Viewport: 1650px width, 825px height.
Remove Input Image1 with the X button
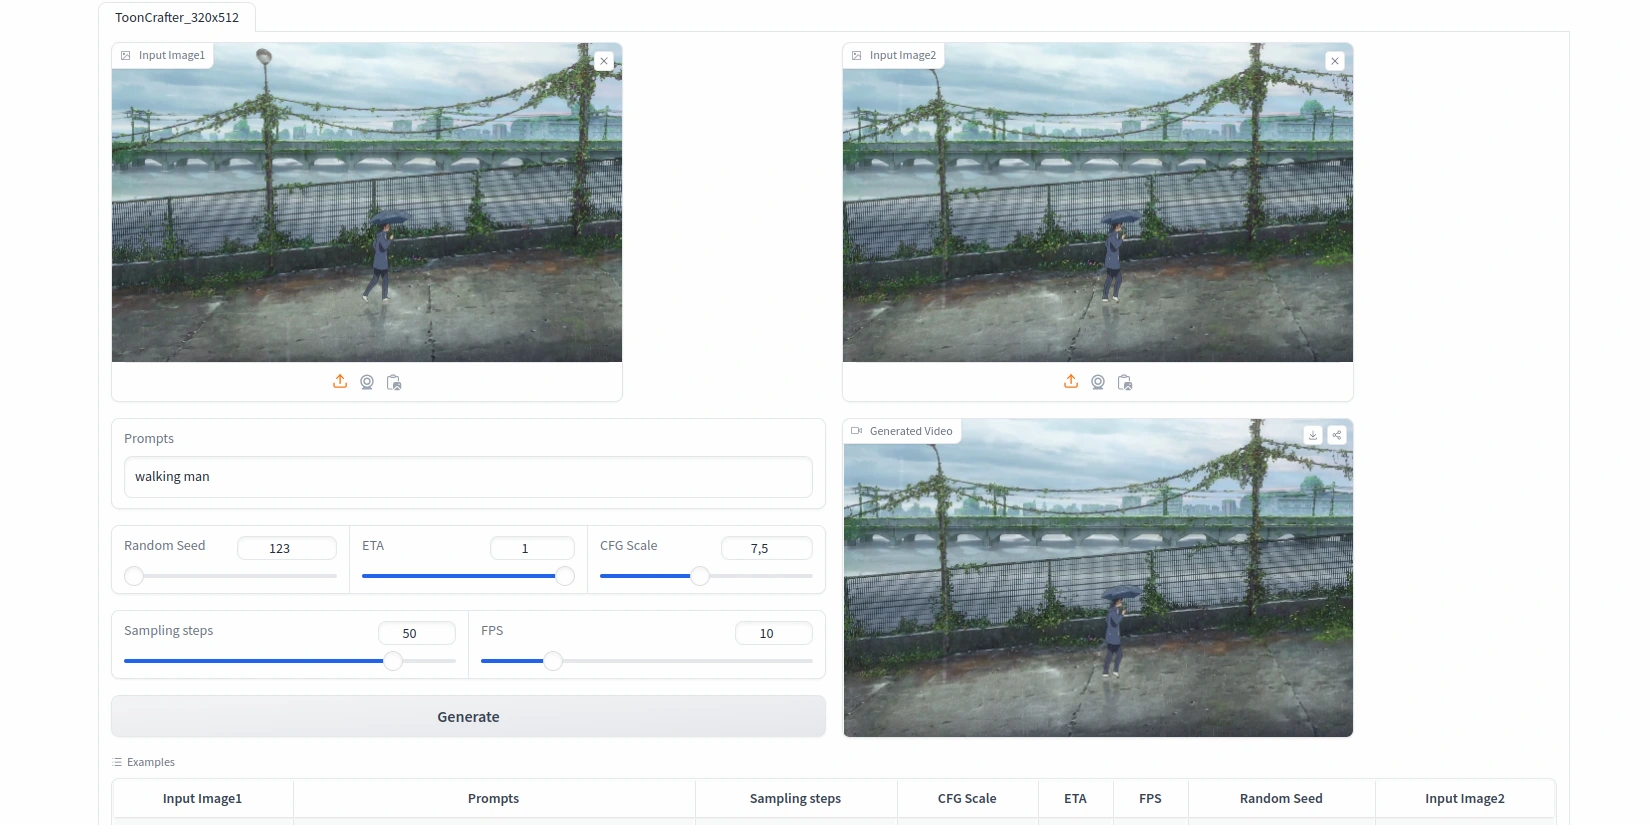(604, 61)
